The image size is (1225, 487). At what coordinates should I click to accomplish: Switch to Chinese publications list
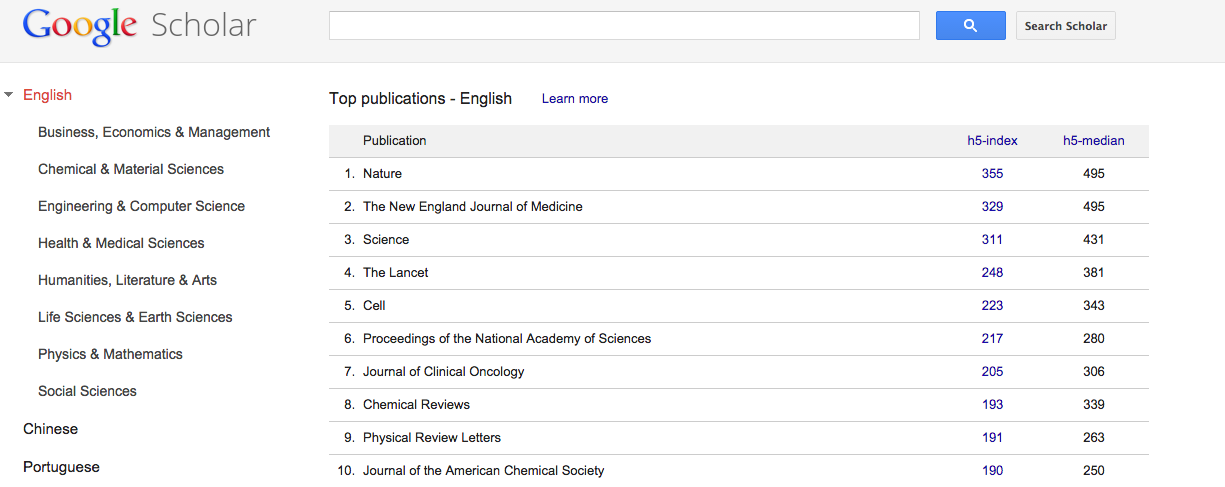click(x=50, y=429)
